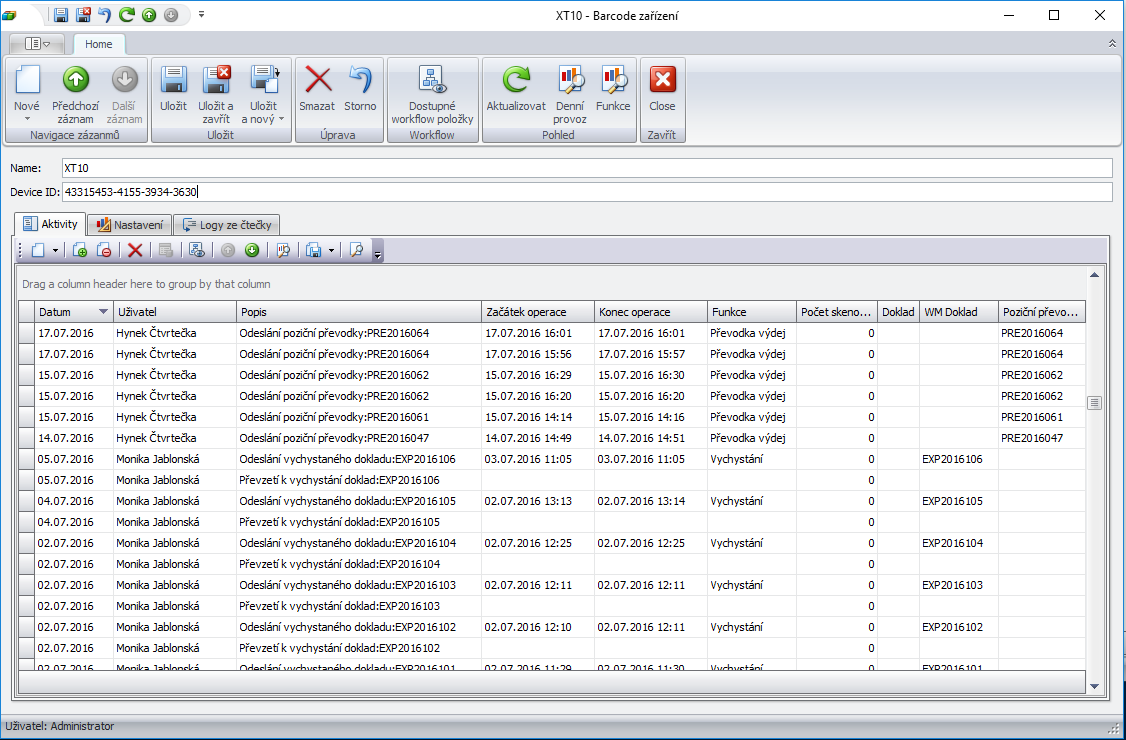This screenshot has width=1126, height=740.
Task: Refresh the data with the Aktualizovat button
Action: (x=516, y=94)
